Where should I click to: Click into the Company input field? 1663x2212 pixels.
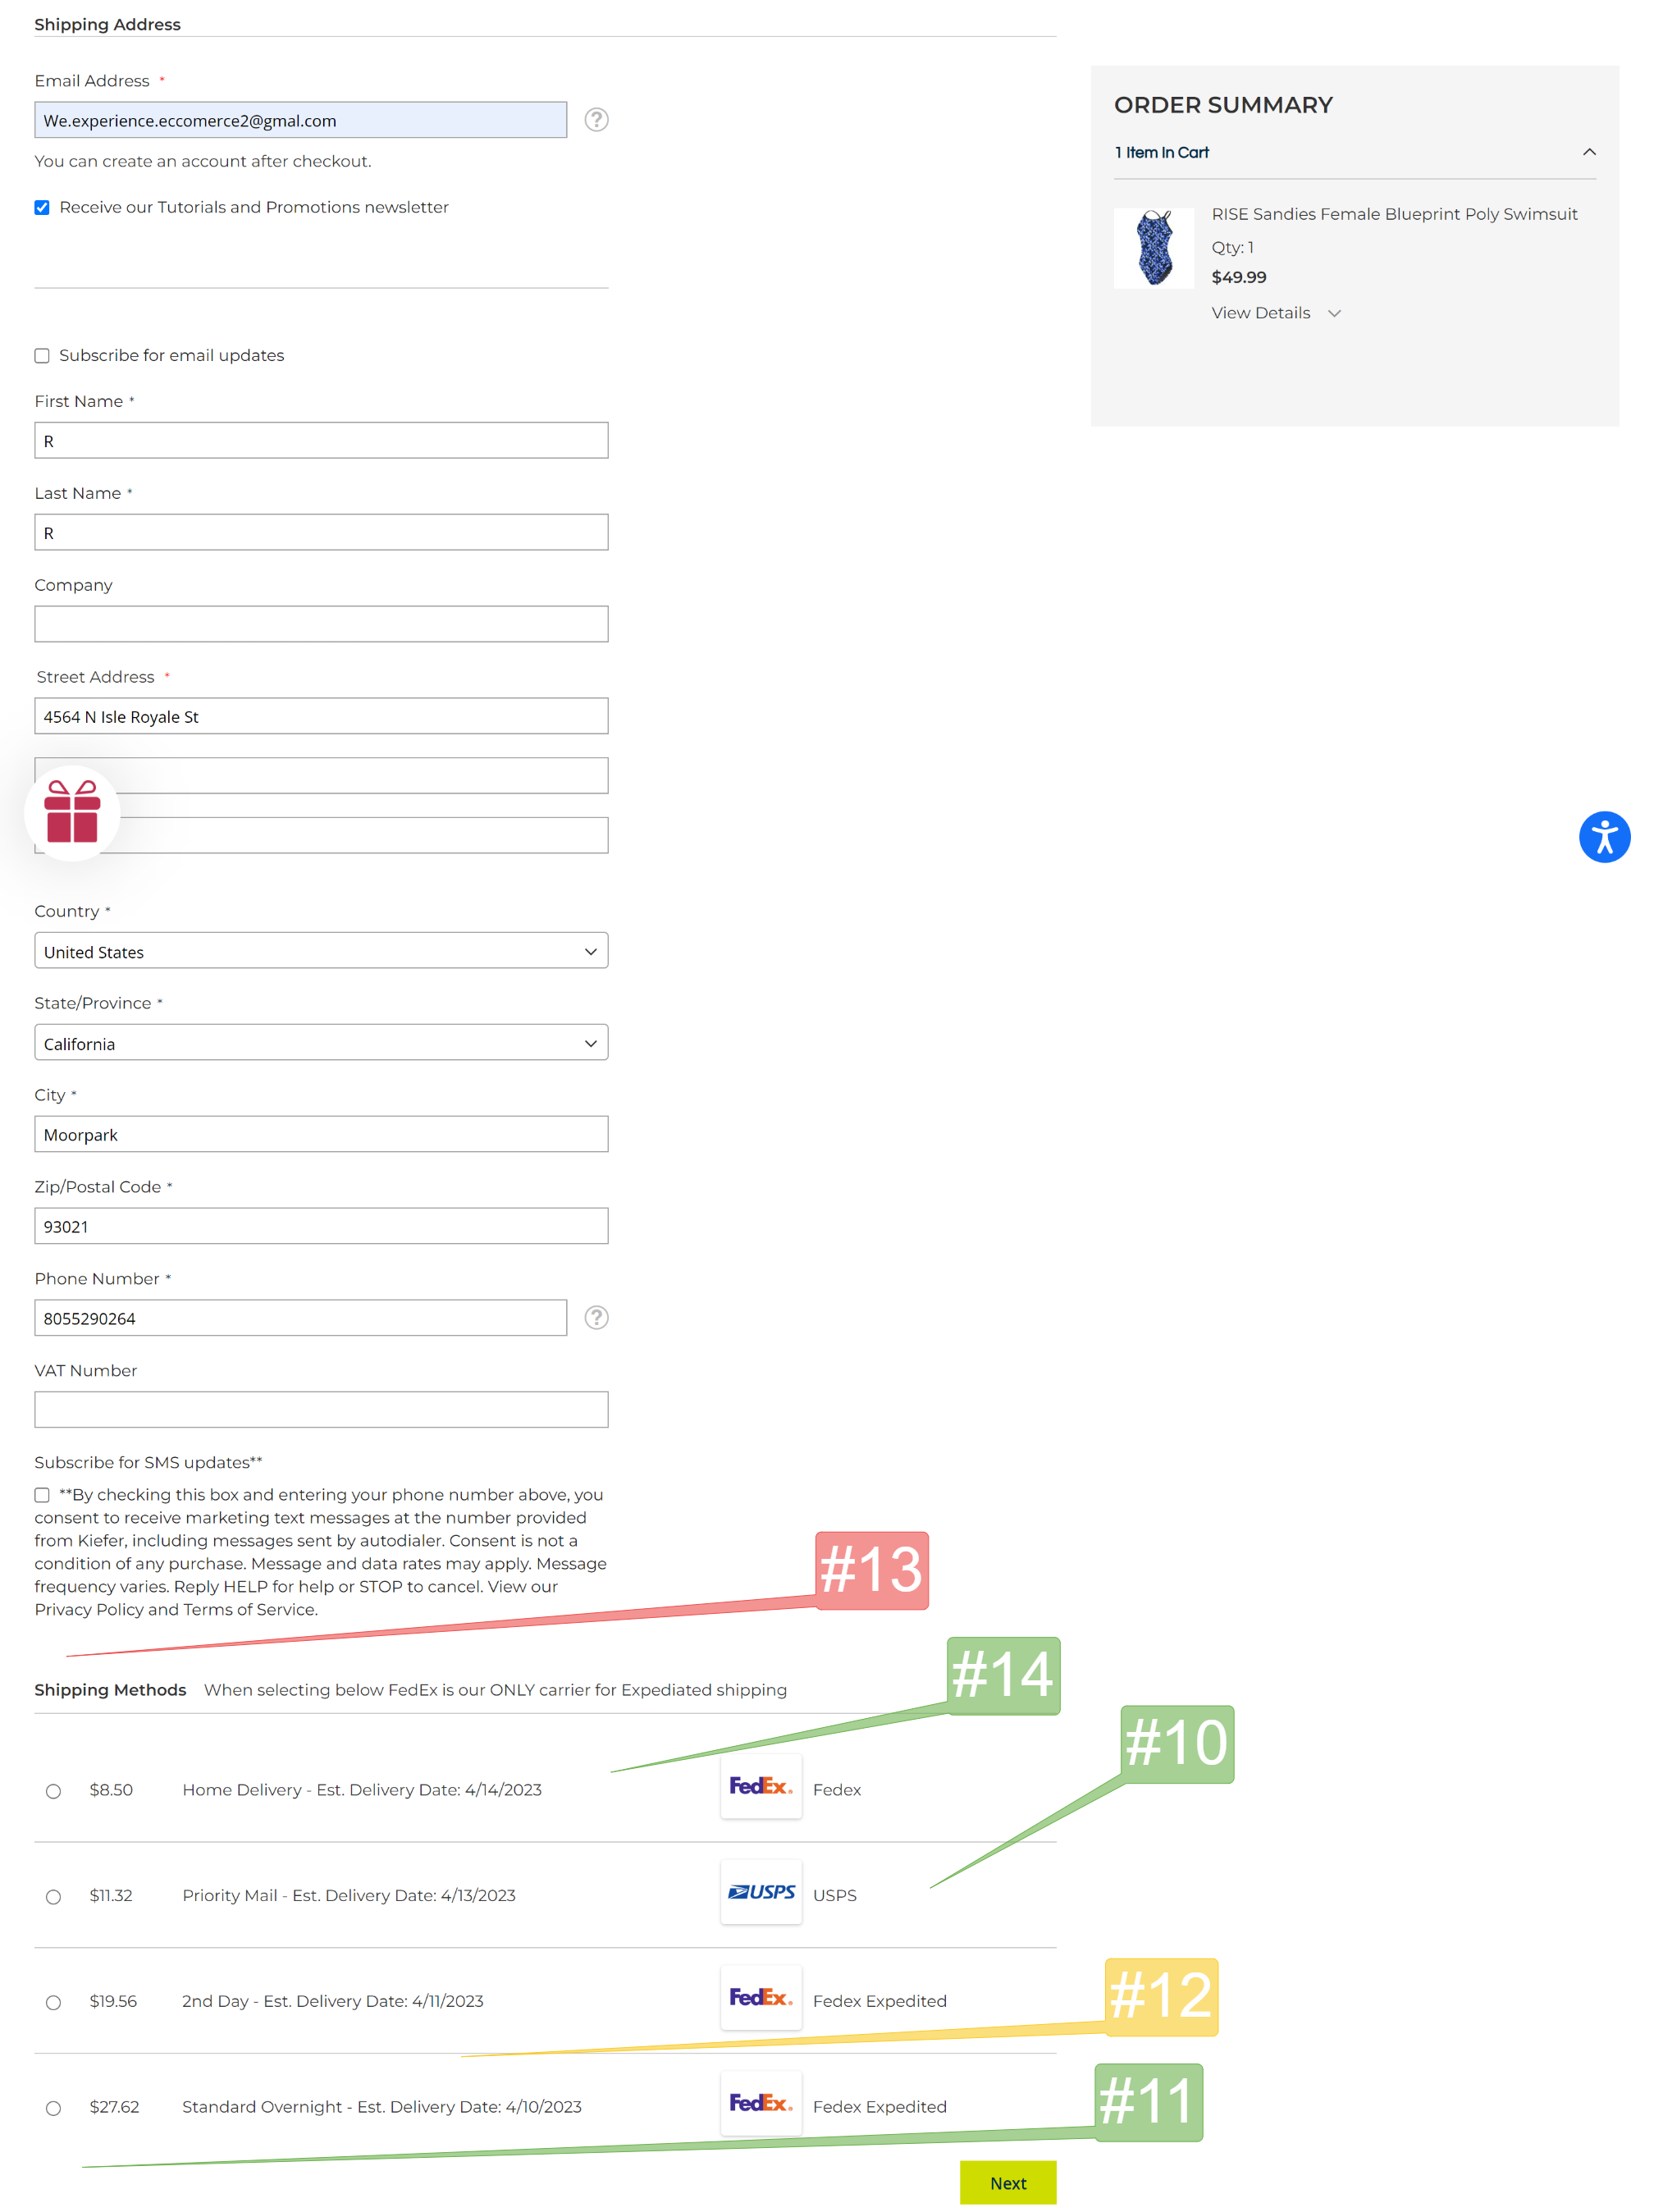coord(321,624)
